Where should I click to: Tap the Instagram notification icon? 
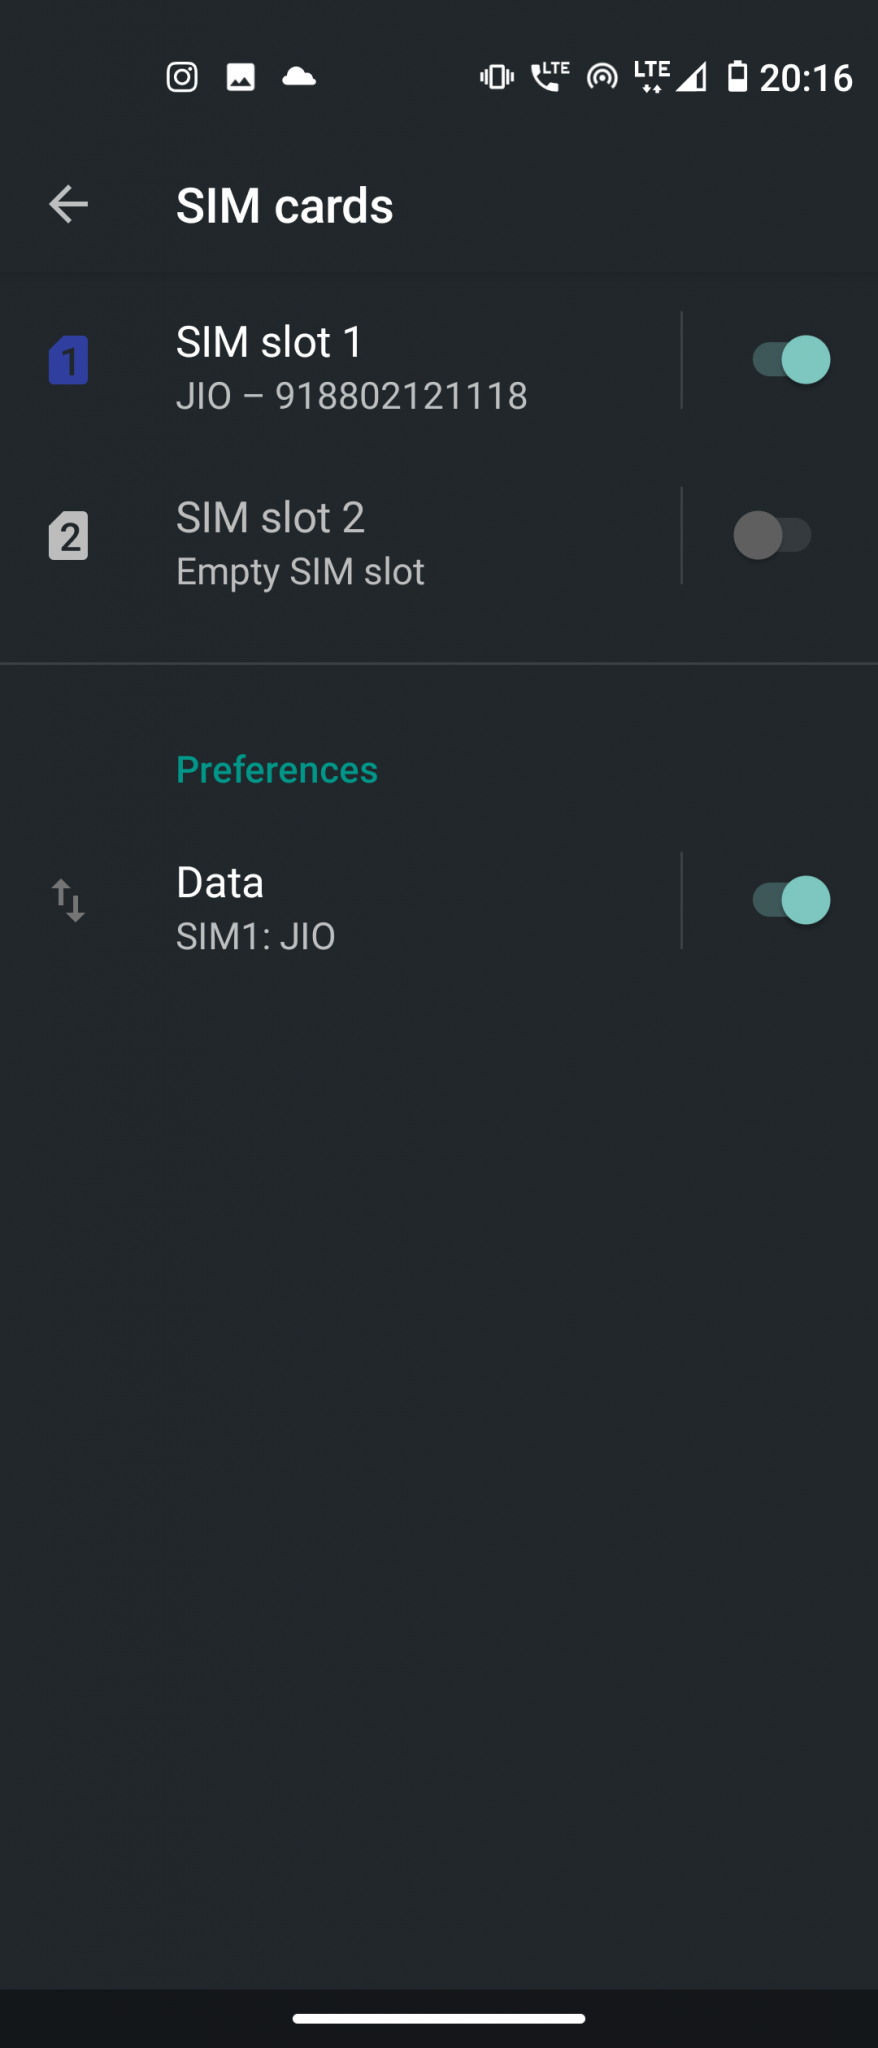coord(182,77)
